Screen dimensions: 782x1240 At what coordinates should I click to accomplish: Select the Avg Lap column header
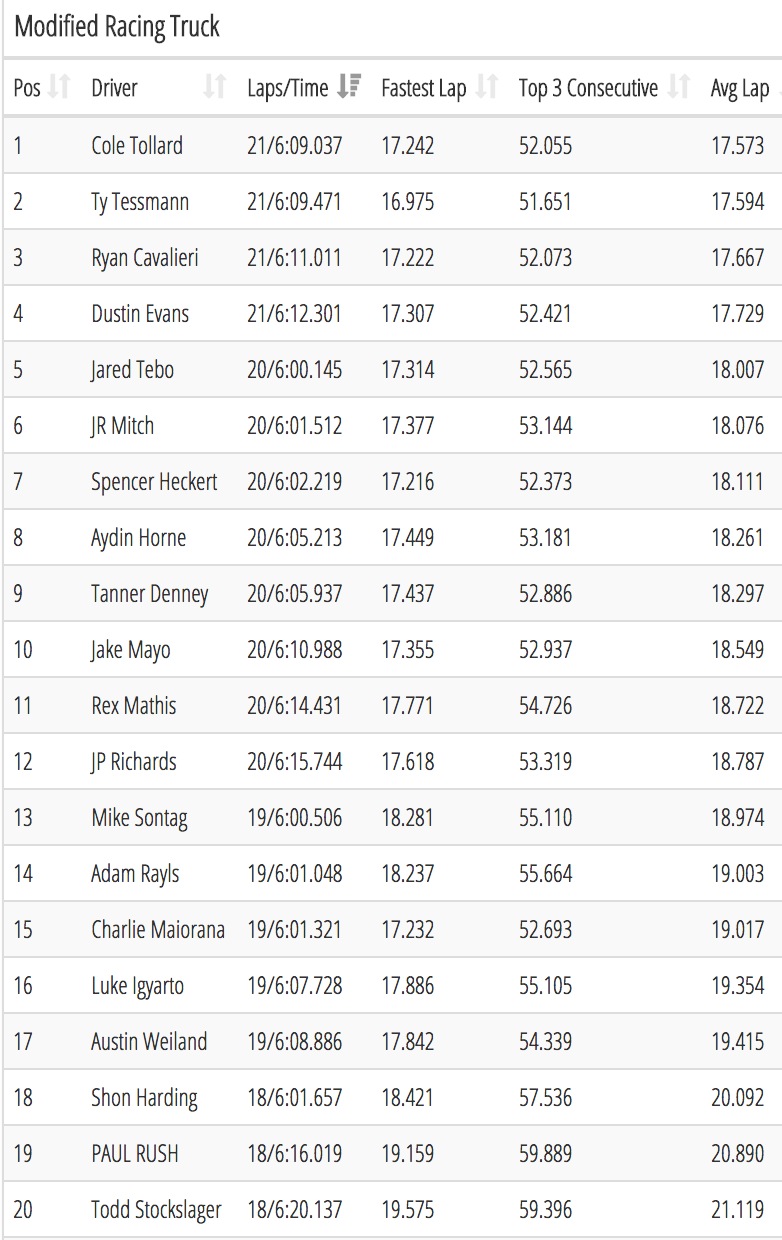pyautogui.click(x=740, y=88)
